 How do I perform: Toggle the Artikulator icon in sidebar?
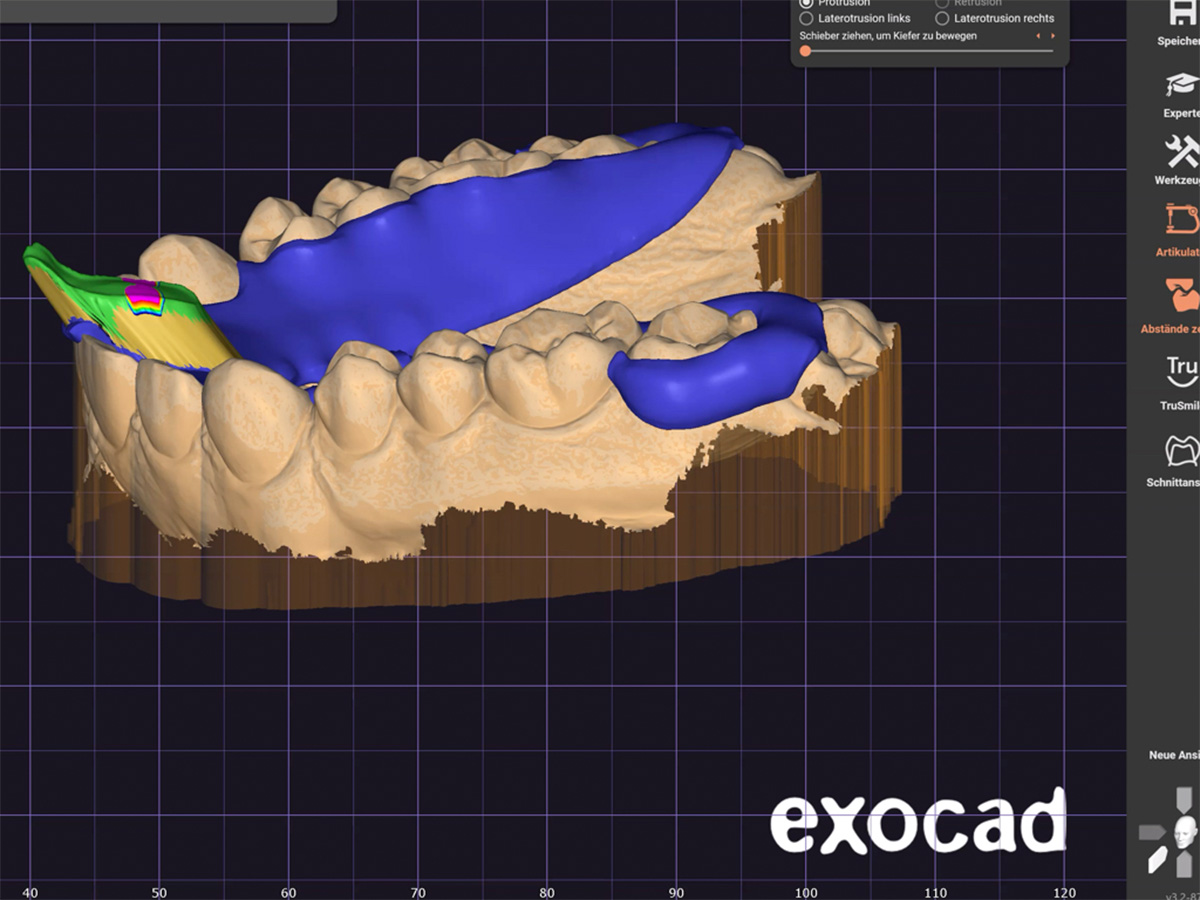[x=1182, y=221]
